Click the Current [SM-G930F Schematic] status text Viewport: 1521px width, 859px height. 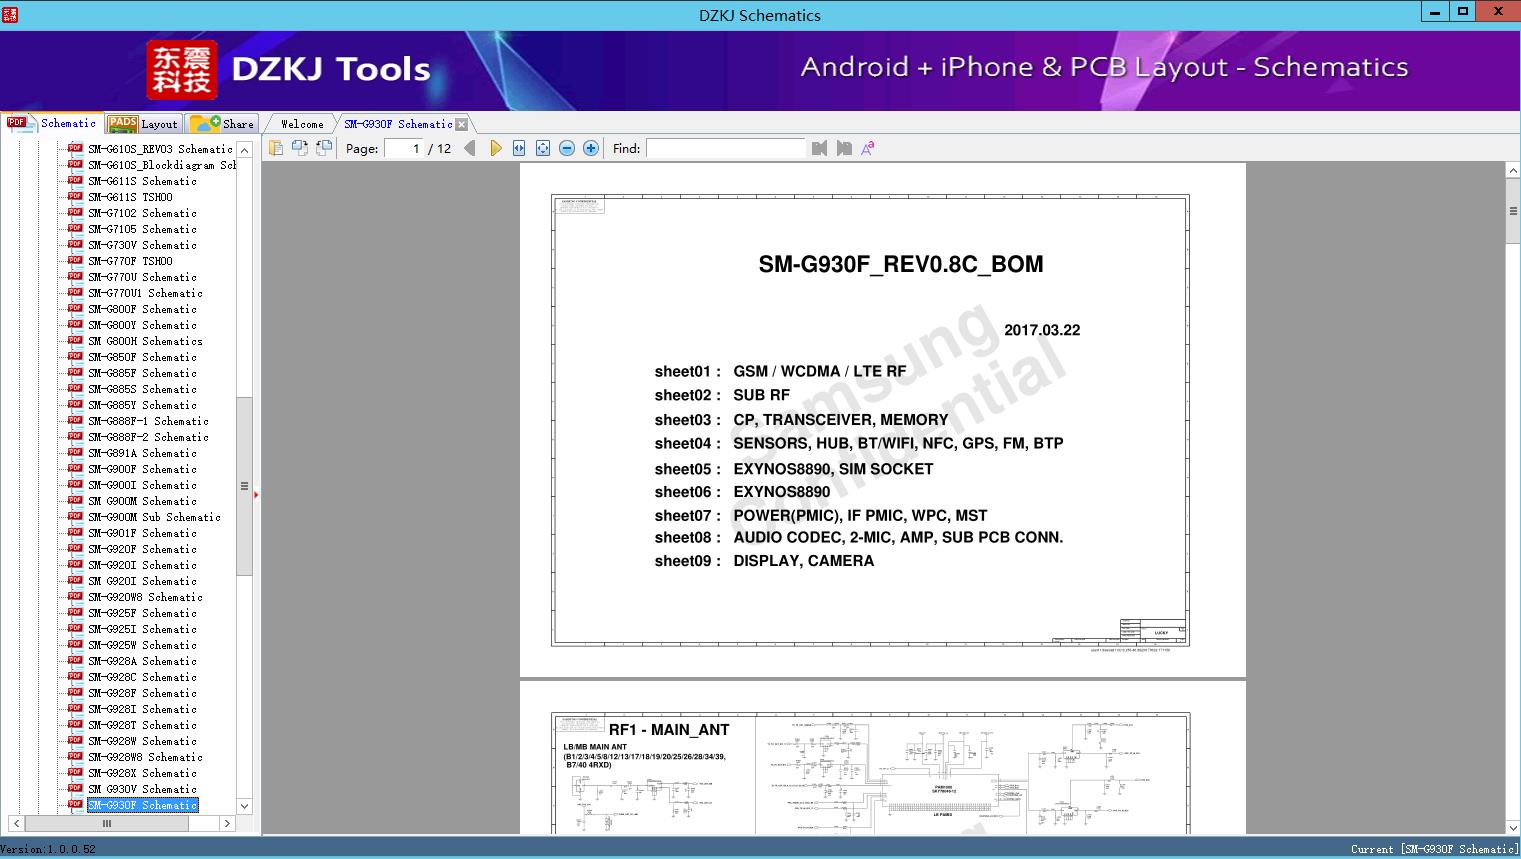click(1434, 849)
